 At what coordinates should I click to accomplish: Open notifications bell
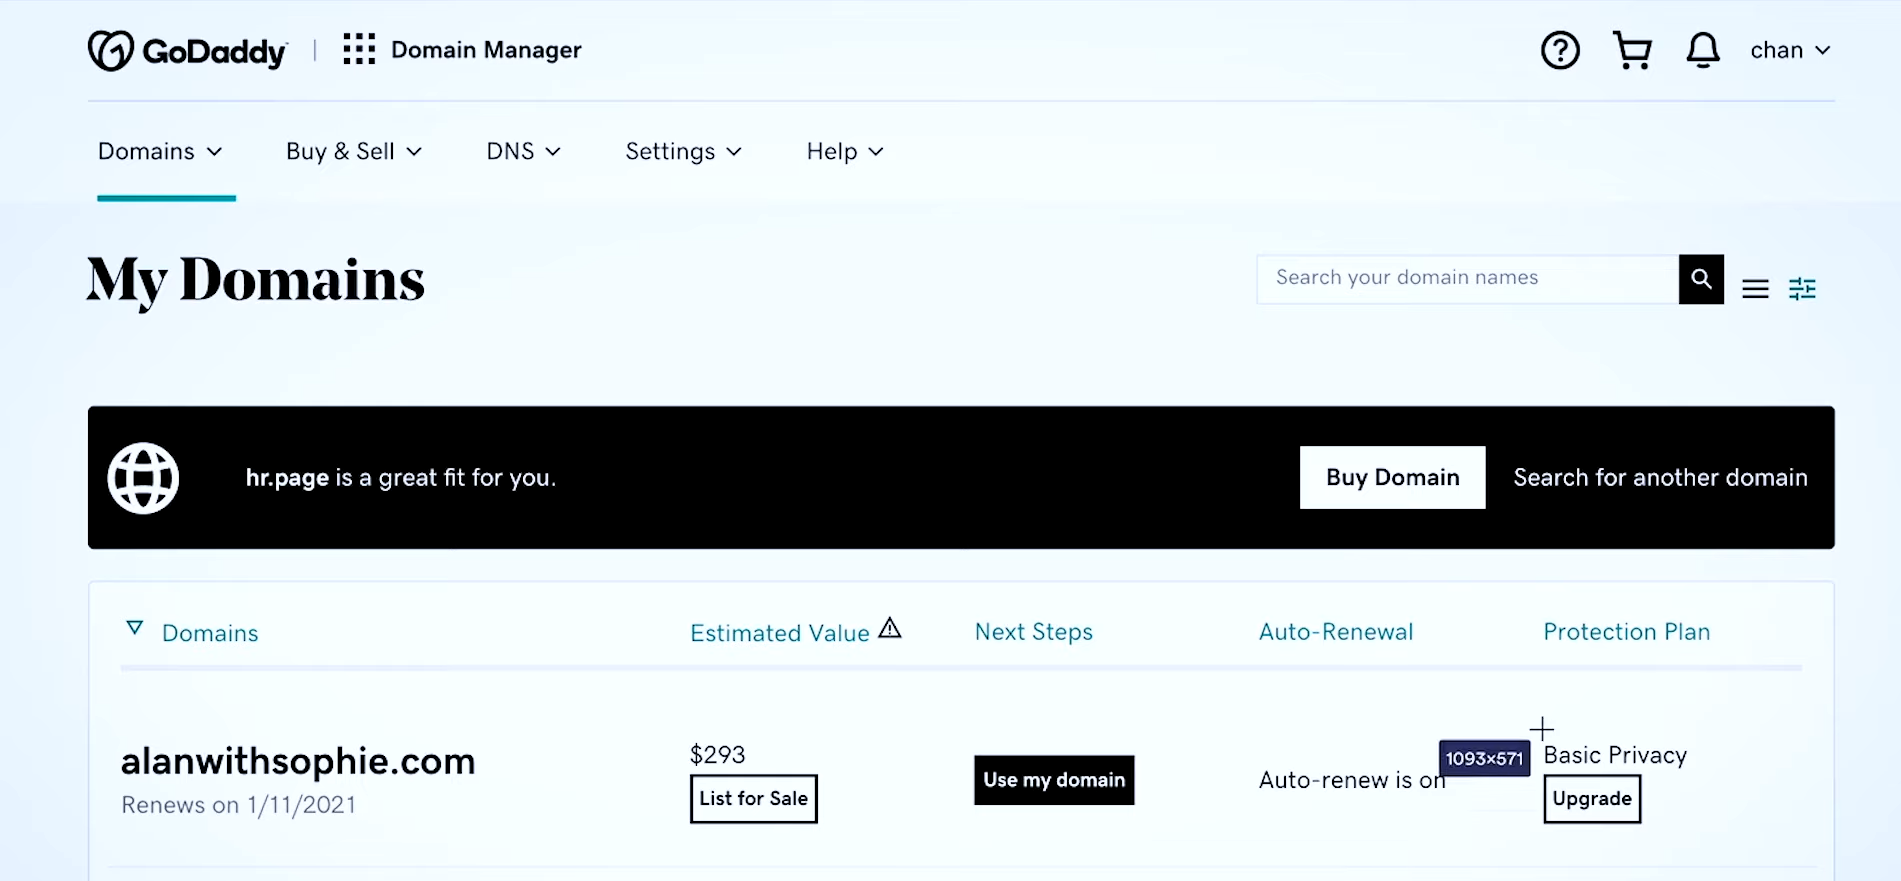1703,50
